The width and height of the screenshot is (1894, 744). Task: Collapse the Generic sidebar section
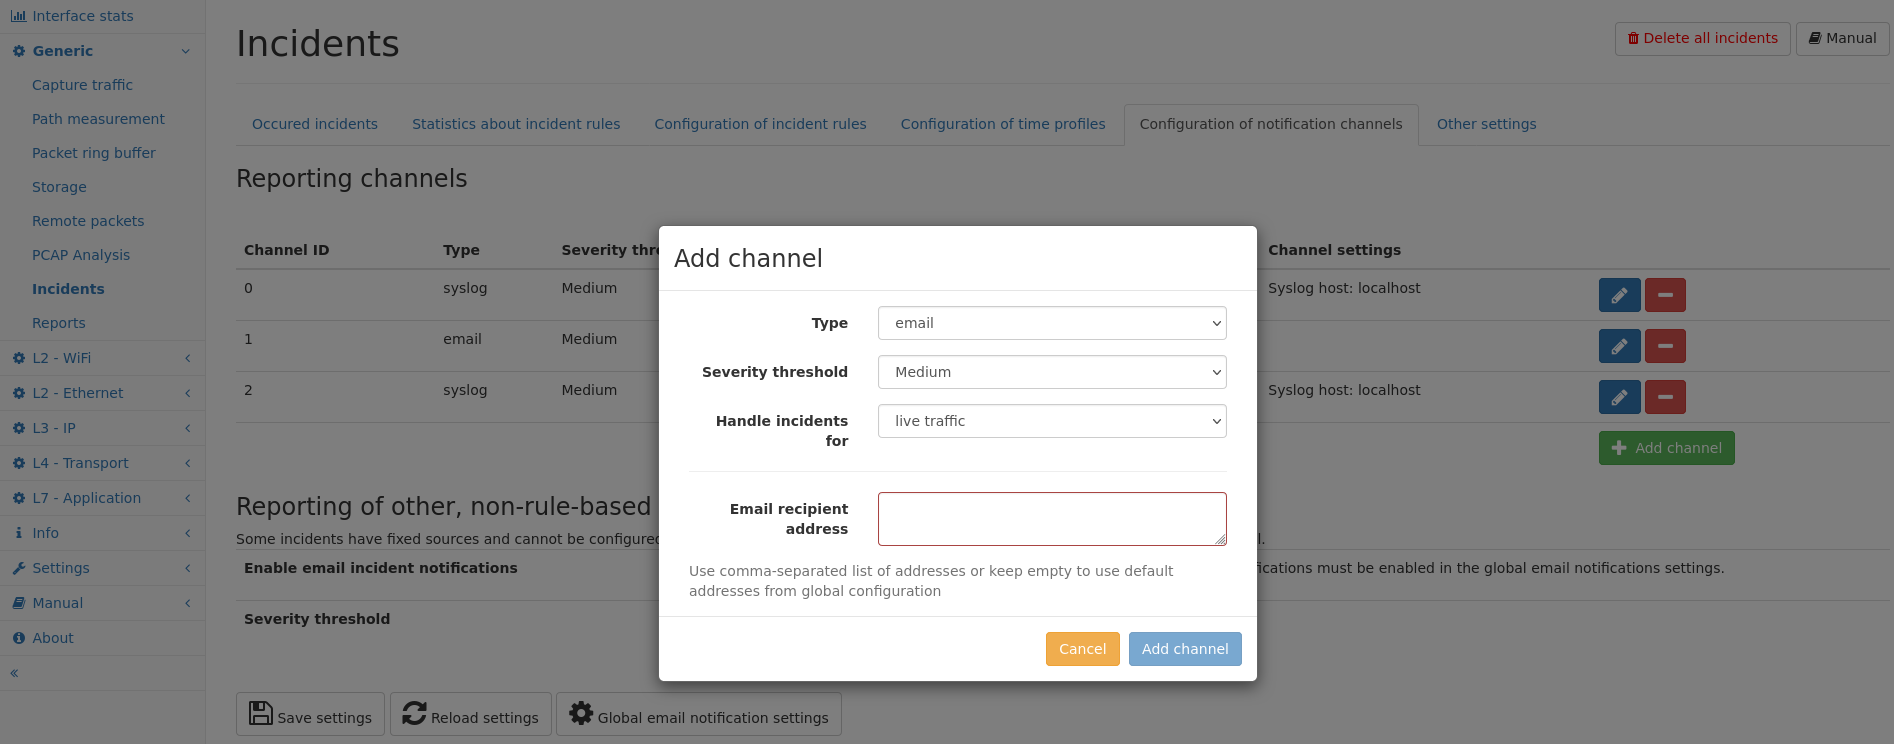click(x=102, y=51)
